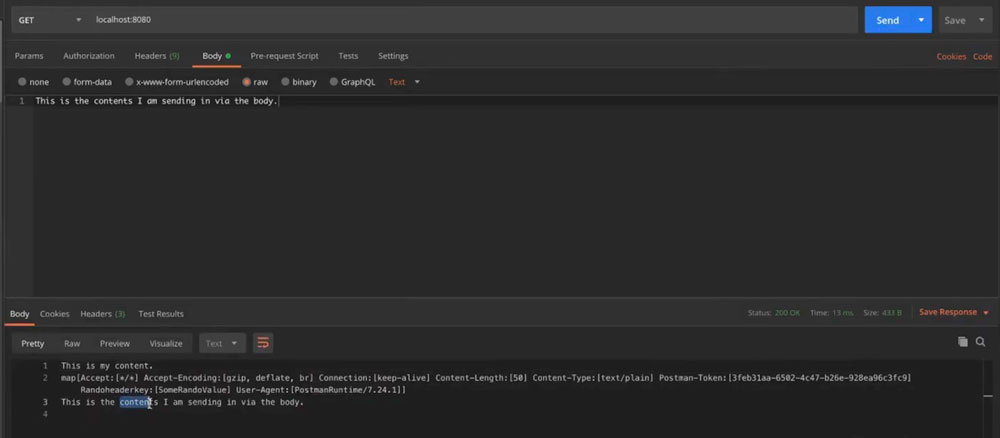
Task: Open the Pre-request Script tab
Action: [x=284, y=56]
